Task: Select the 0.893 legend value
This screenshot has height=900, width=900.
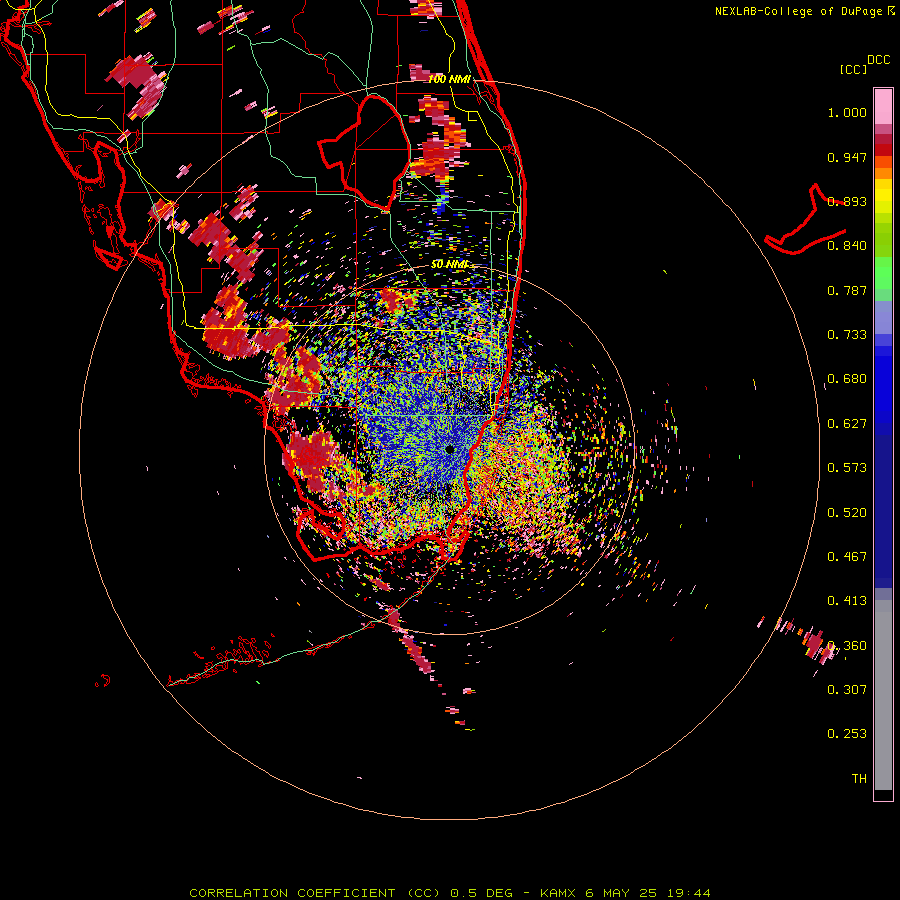Action: (847, 201)
